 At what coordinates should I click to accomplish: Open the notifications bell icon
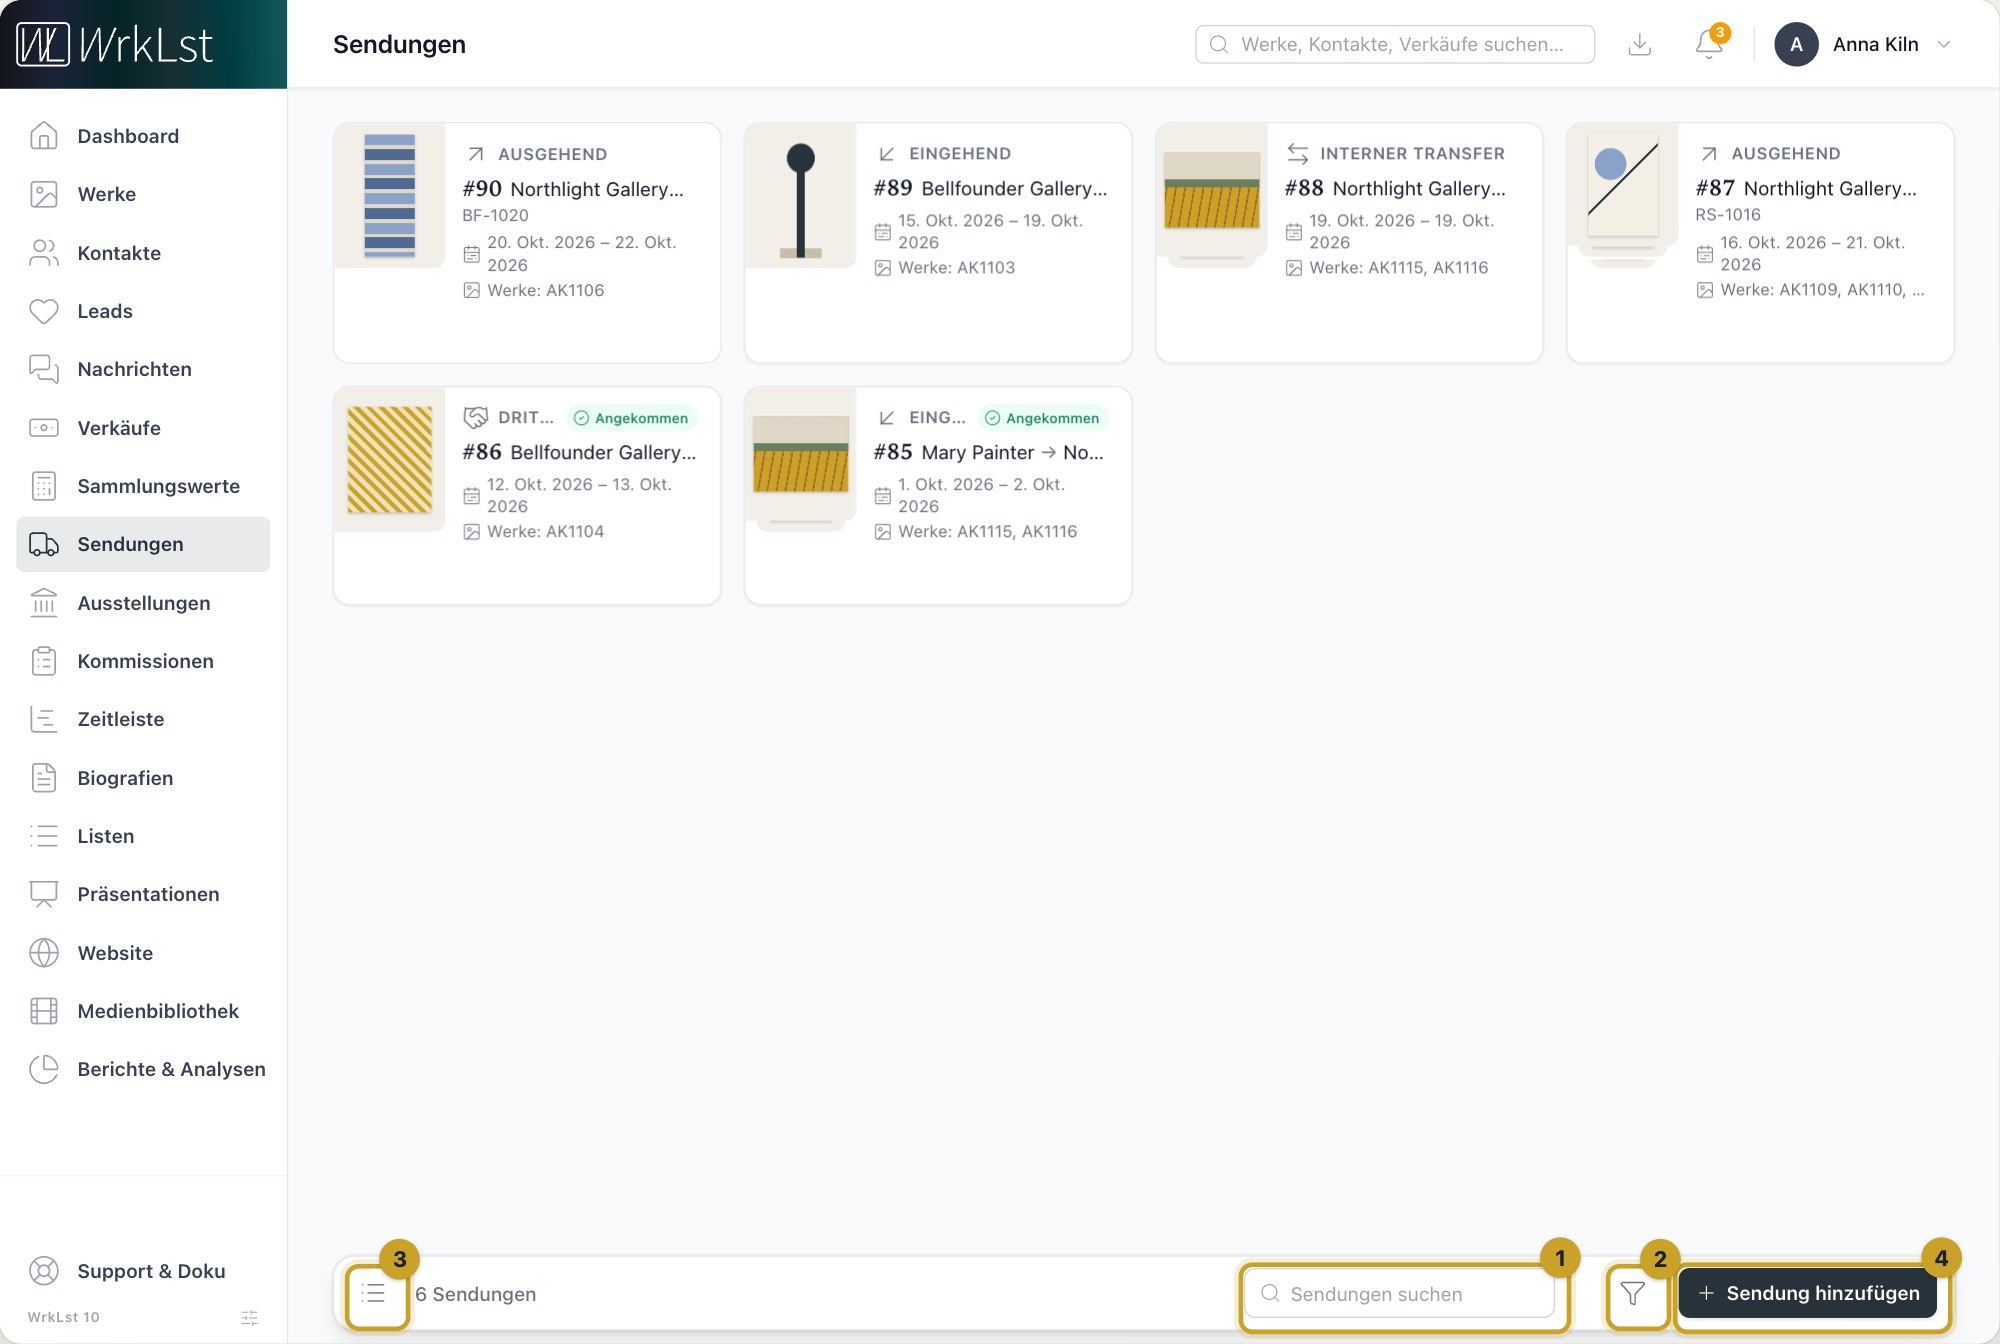click(x=1709, y=44)
